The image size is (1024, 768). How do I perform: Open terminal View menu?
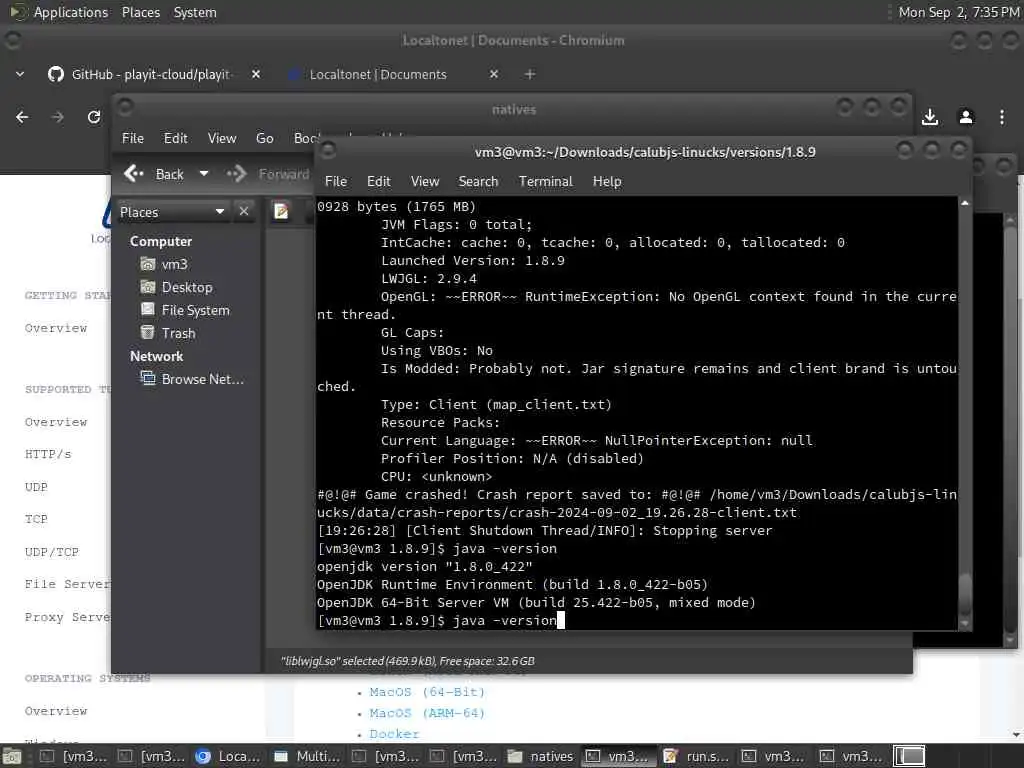coord(424,182)
